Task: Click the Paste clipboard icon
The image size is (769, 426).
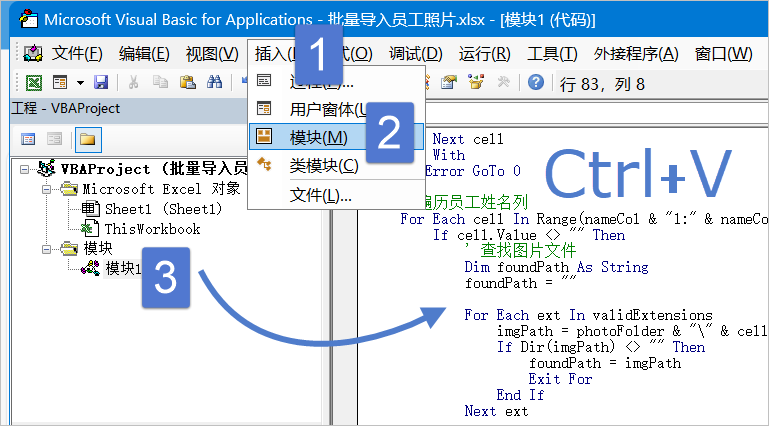Action: (187, 83)
